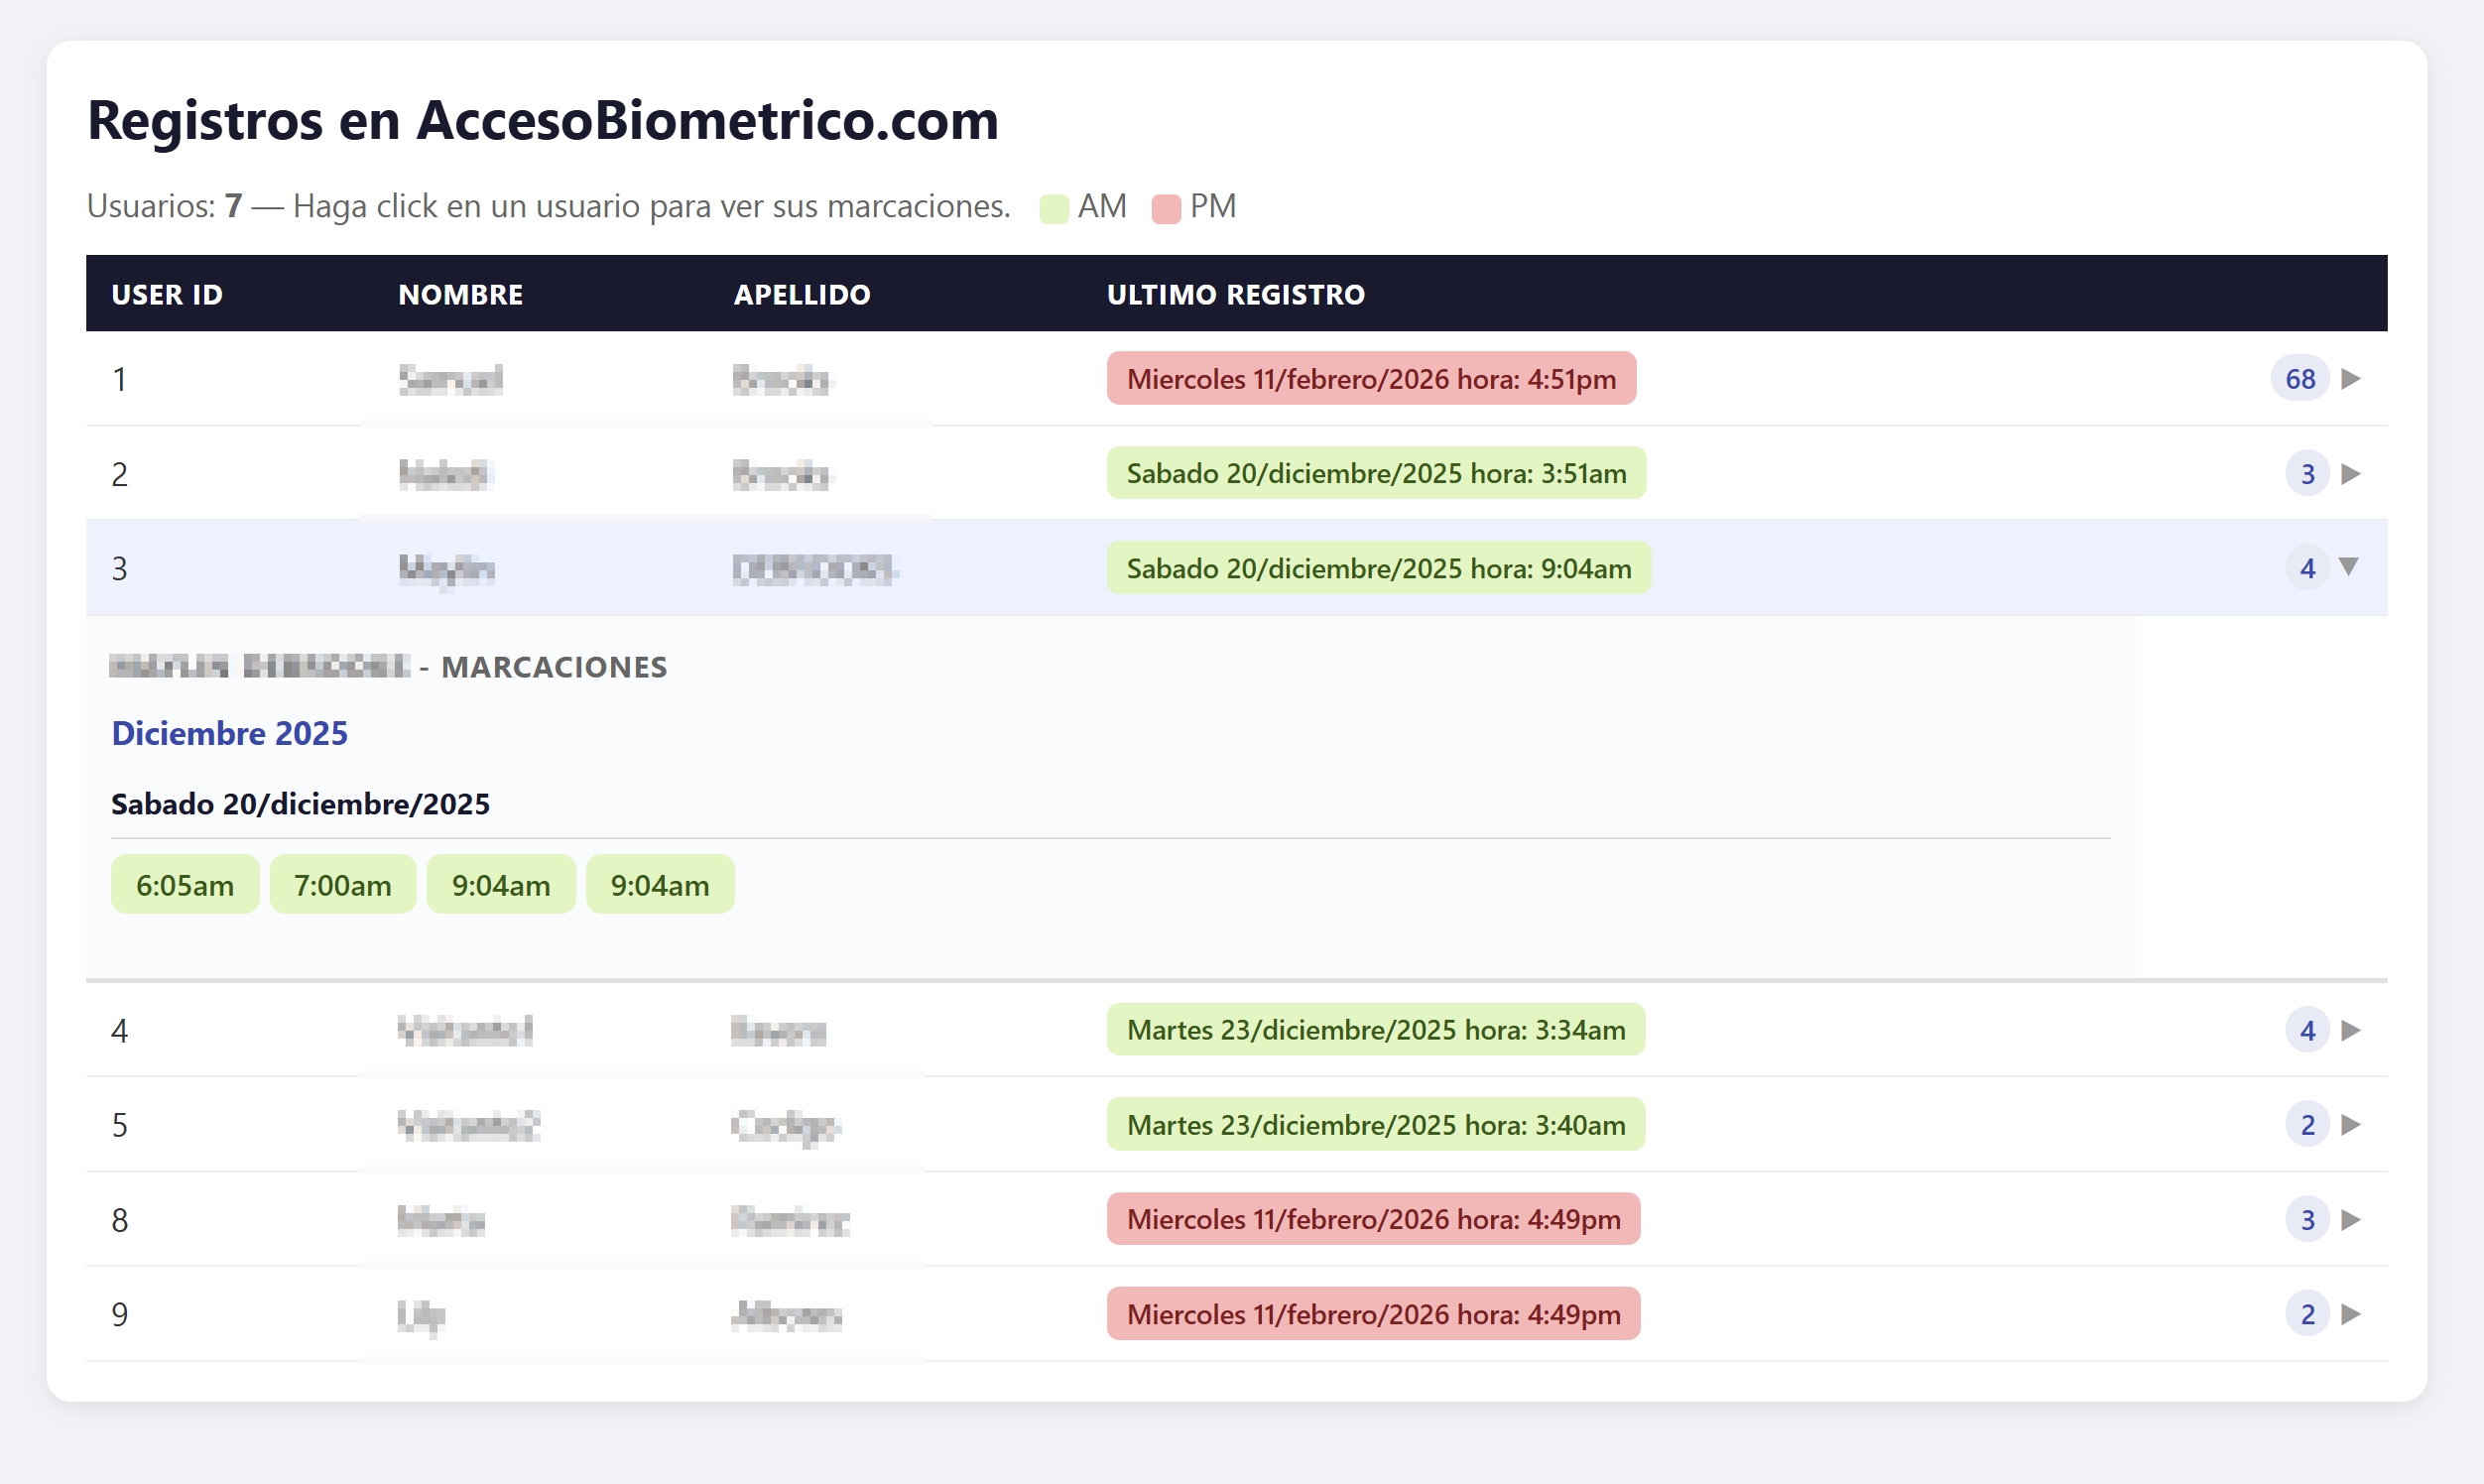Click the APELLIDO column header
Image resolution: width=2484 pixels, height=1484 pixels.
point(801,294)
